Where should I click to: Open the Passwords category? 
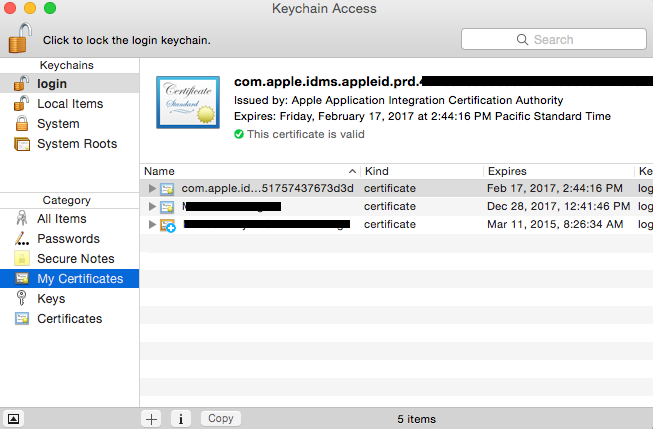(x=70, y=238)
